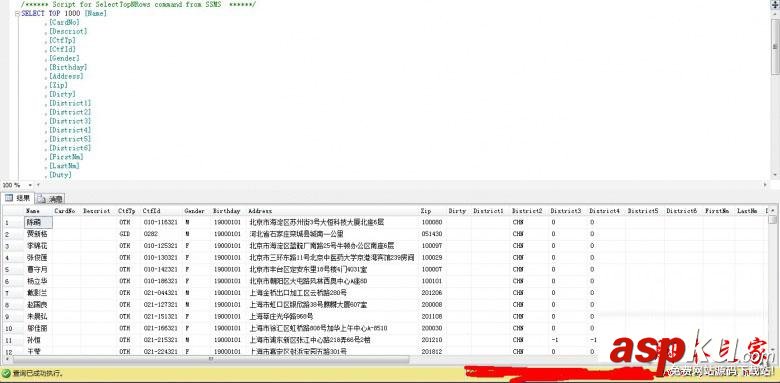This screenshot has height=383, width=780.
Task: Click the Address column header
Action: [x=260, y=211]
